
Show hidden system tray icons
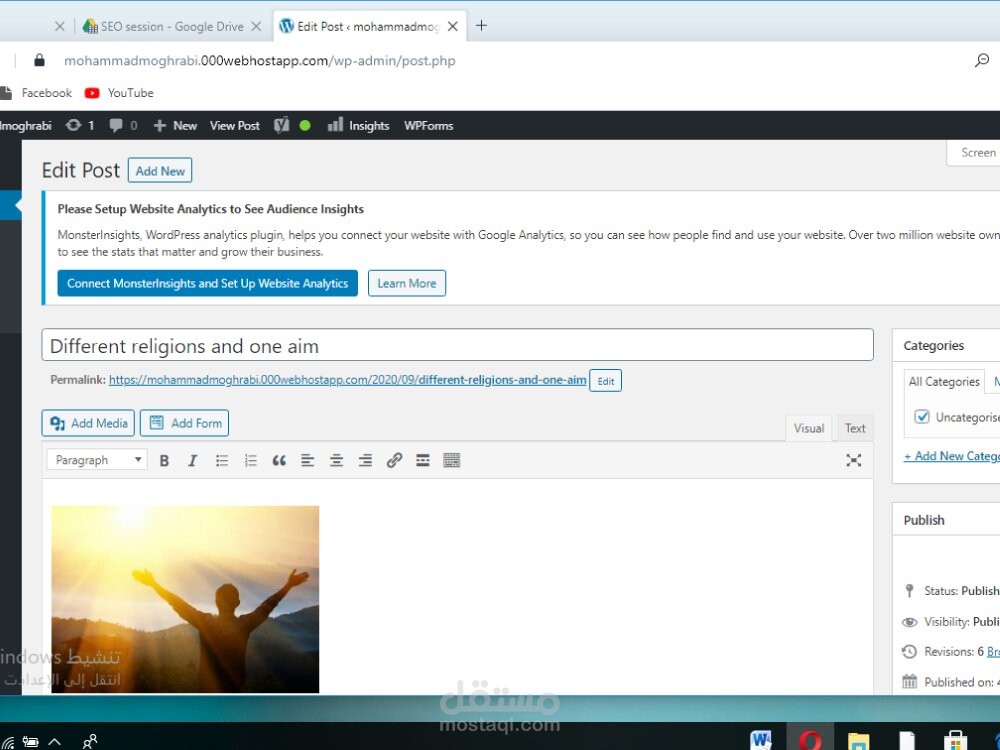pos(55,742)
